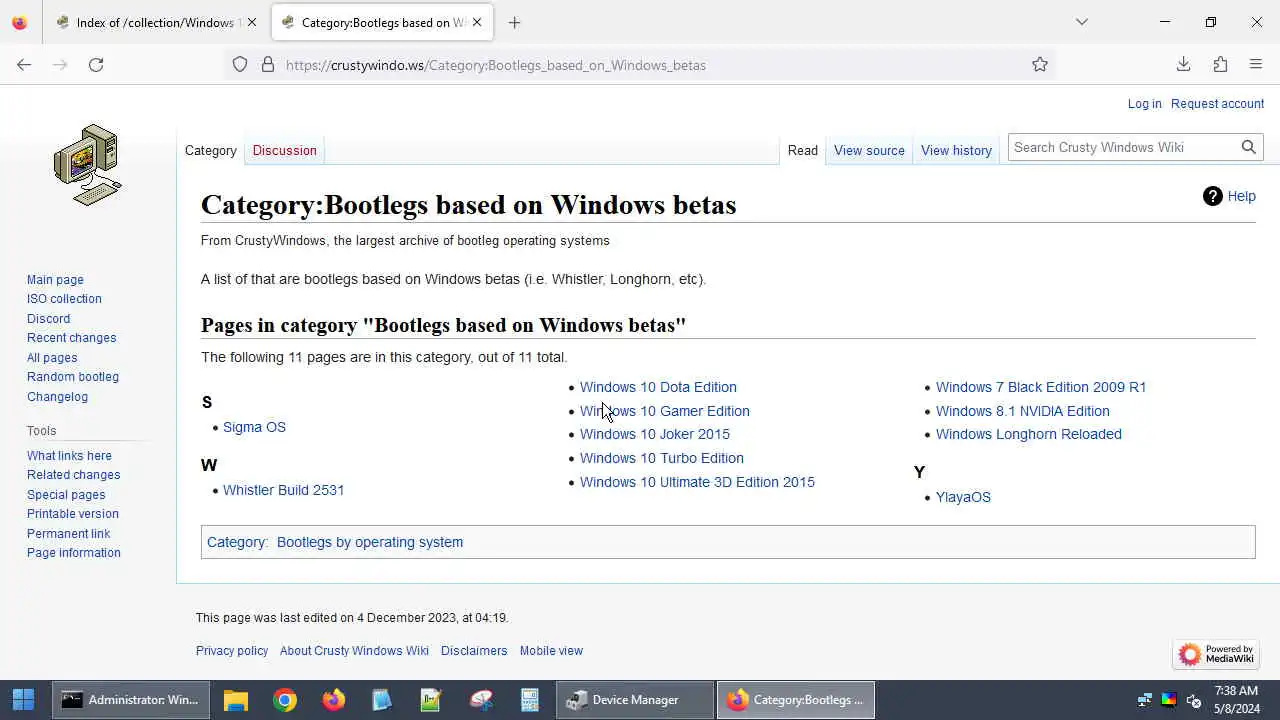
Task: View site security padlock info
Action: (268, 65)
